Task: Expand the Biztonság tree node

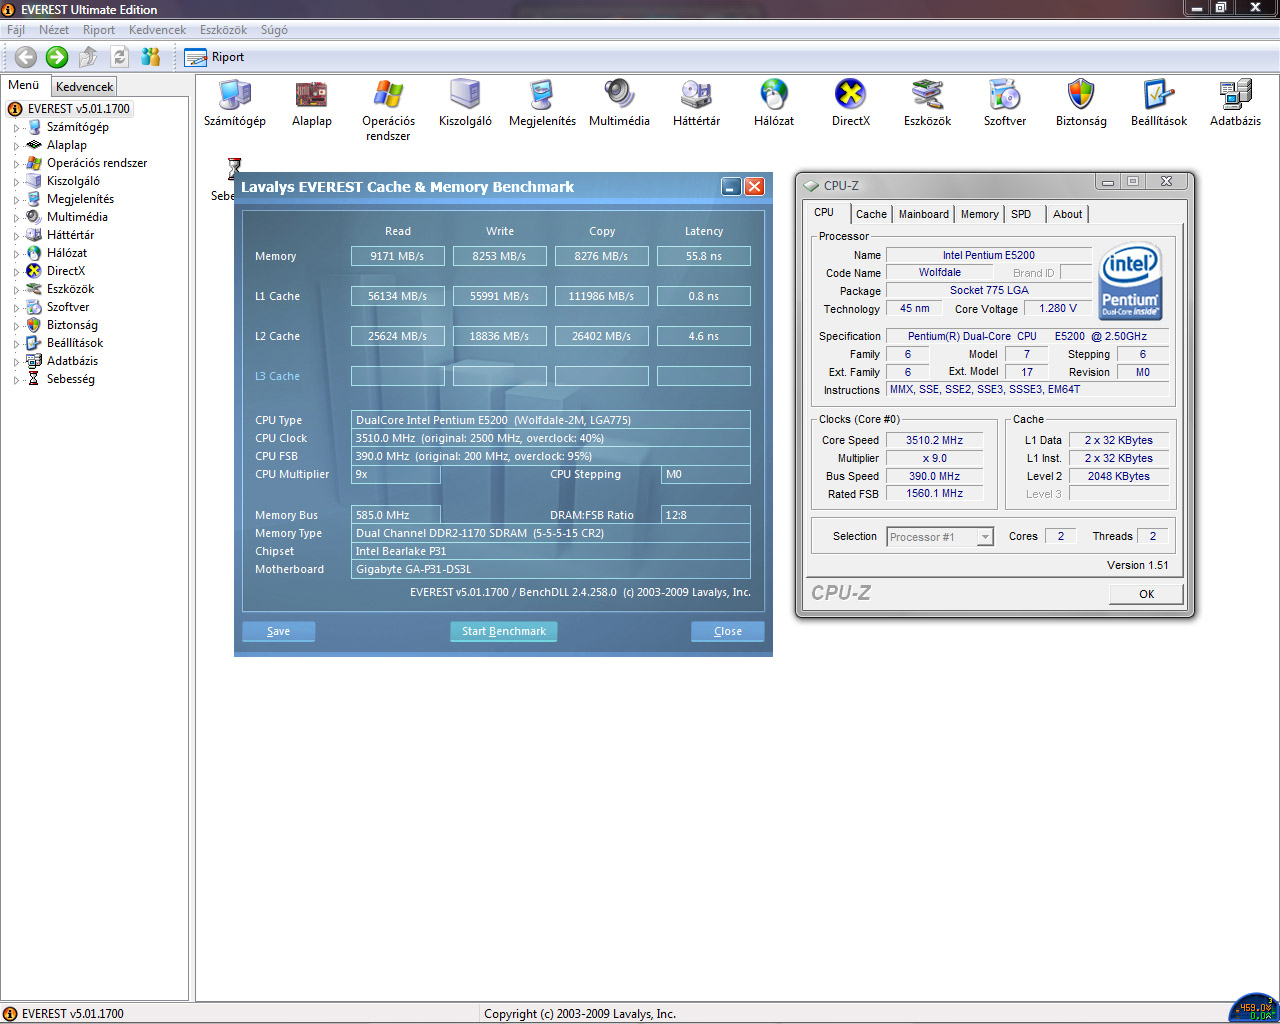Action: pyautogui.click(x=16, y=326)
